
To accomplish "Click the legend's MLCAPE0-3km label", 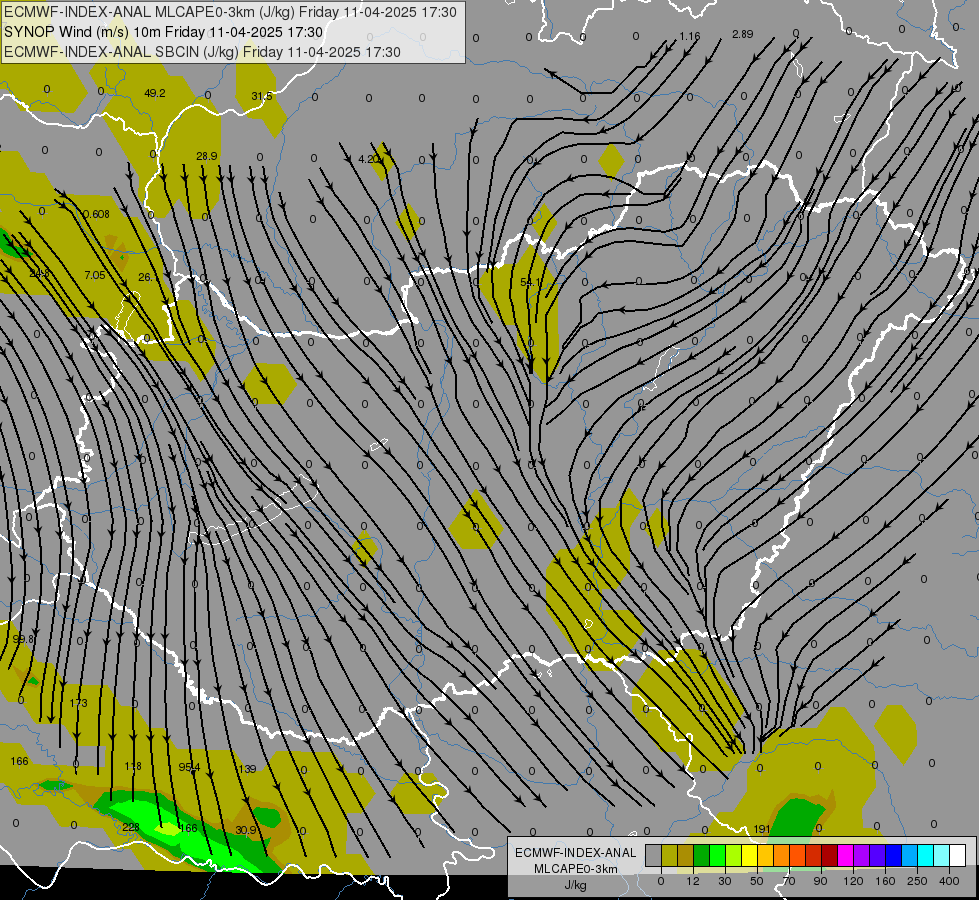I will 576,869.
